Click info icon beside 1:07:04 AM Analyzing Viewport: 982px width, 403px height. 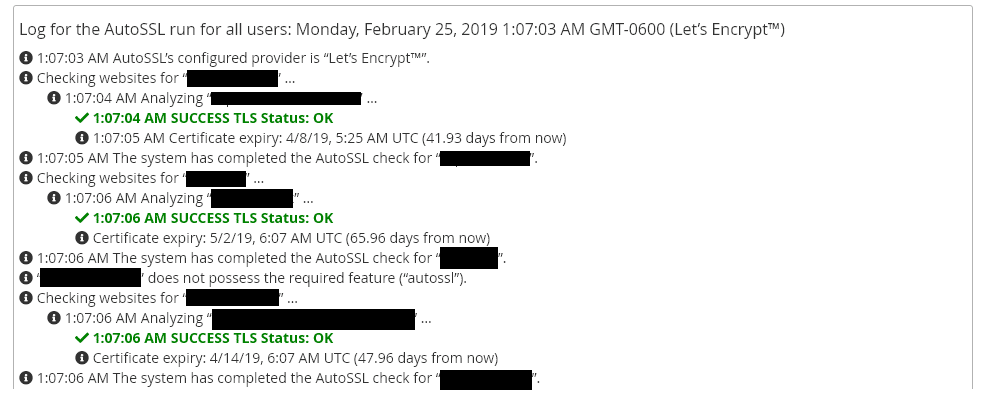click(x=54, y=98)
